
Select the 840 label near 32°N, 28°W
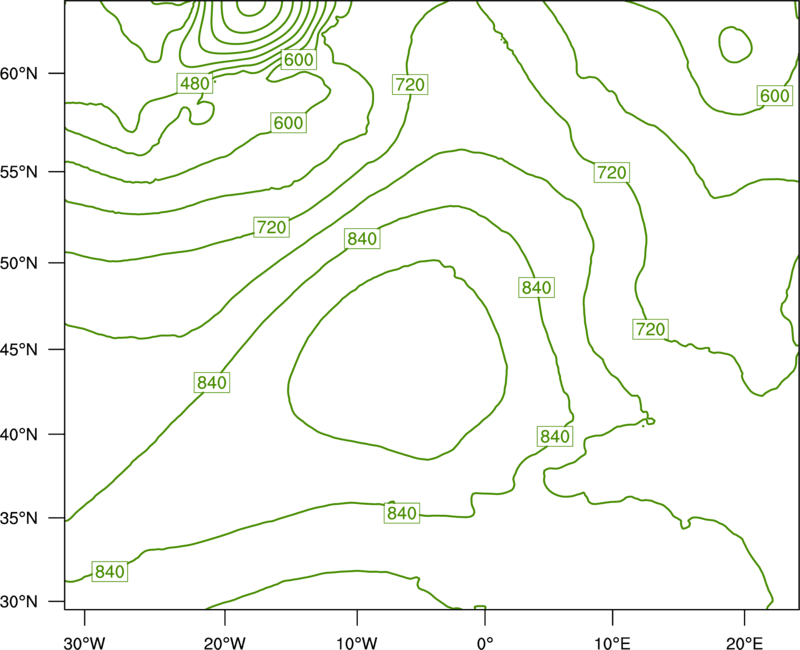click(x=110, y=571)
